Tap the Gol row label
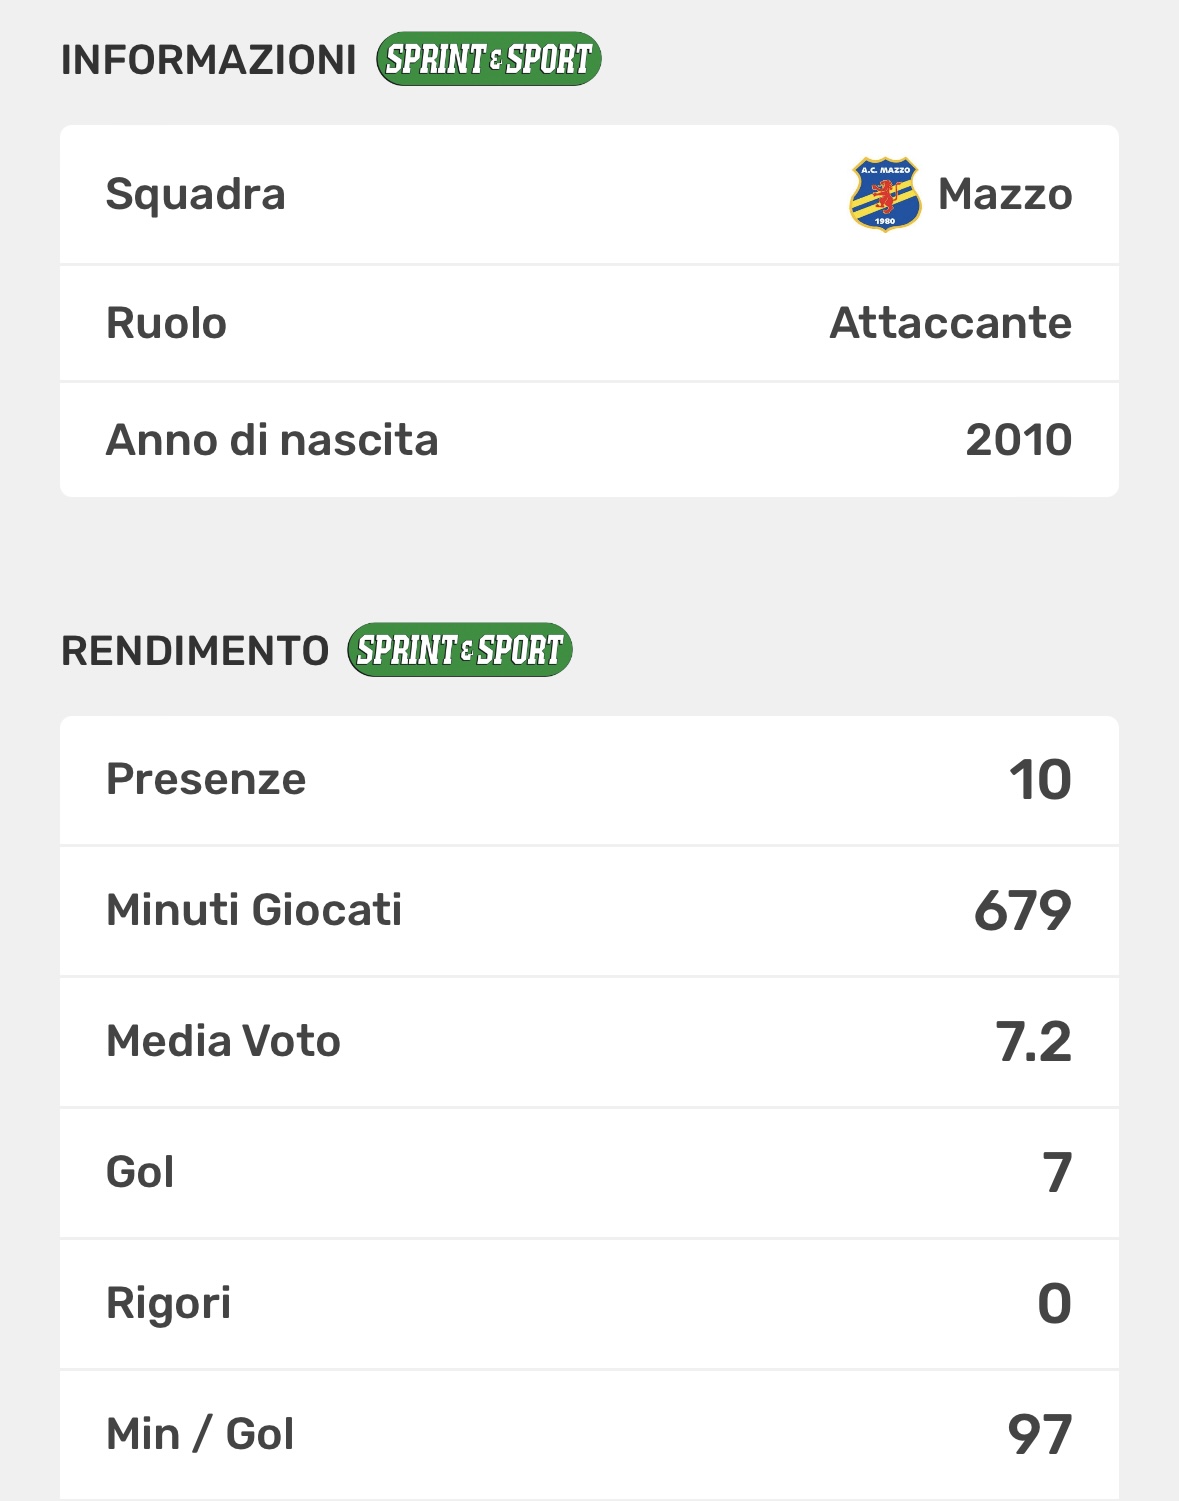 [140, 1172]
